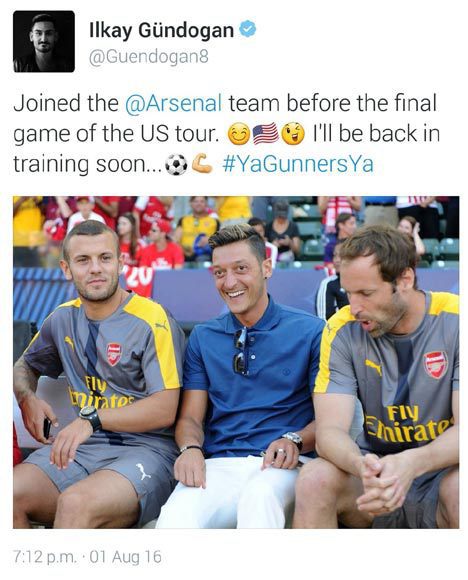This screenshot has width=468, height=580.
Task: Follow the @Arsenal mention link
Action: coord(174,103)
